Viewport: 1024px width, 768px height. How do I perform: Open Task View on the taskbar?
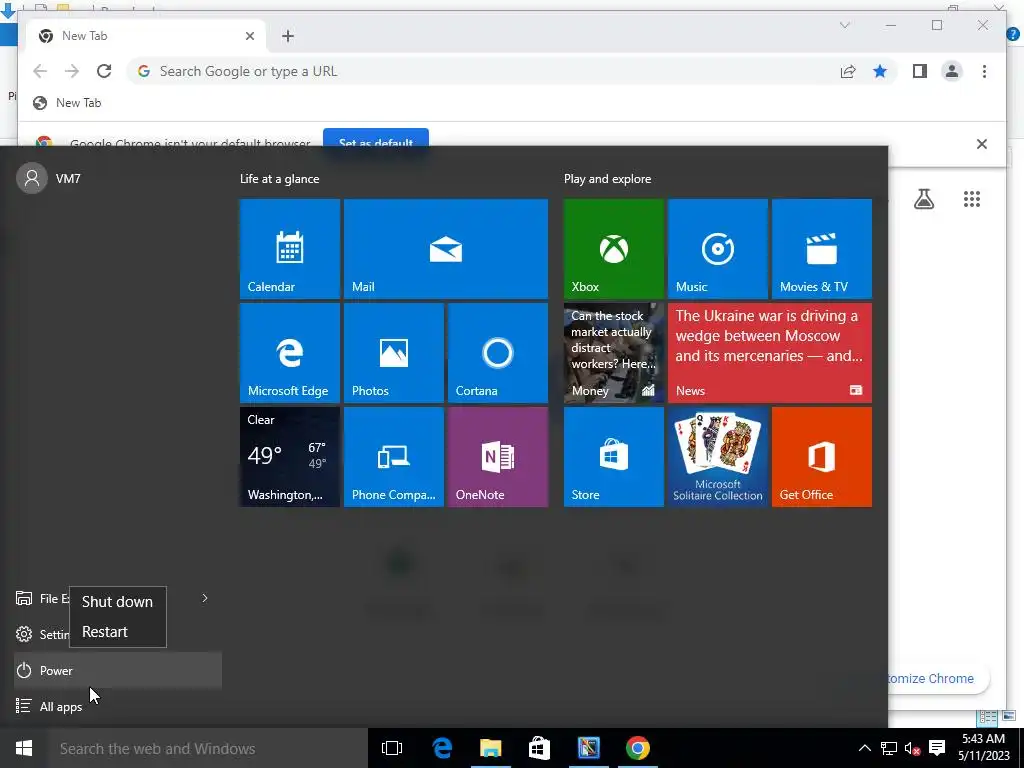click(392, 748)
